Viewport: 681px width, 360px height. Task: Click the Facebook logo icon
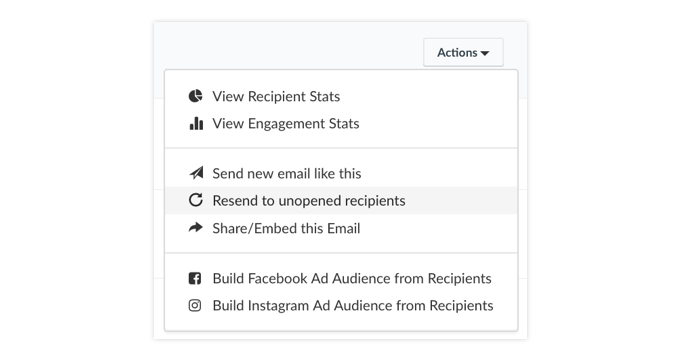[195, 278]
